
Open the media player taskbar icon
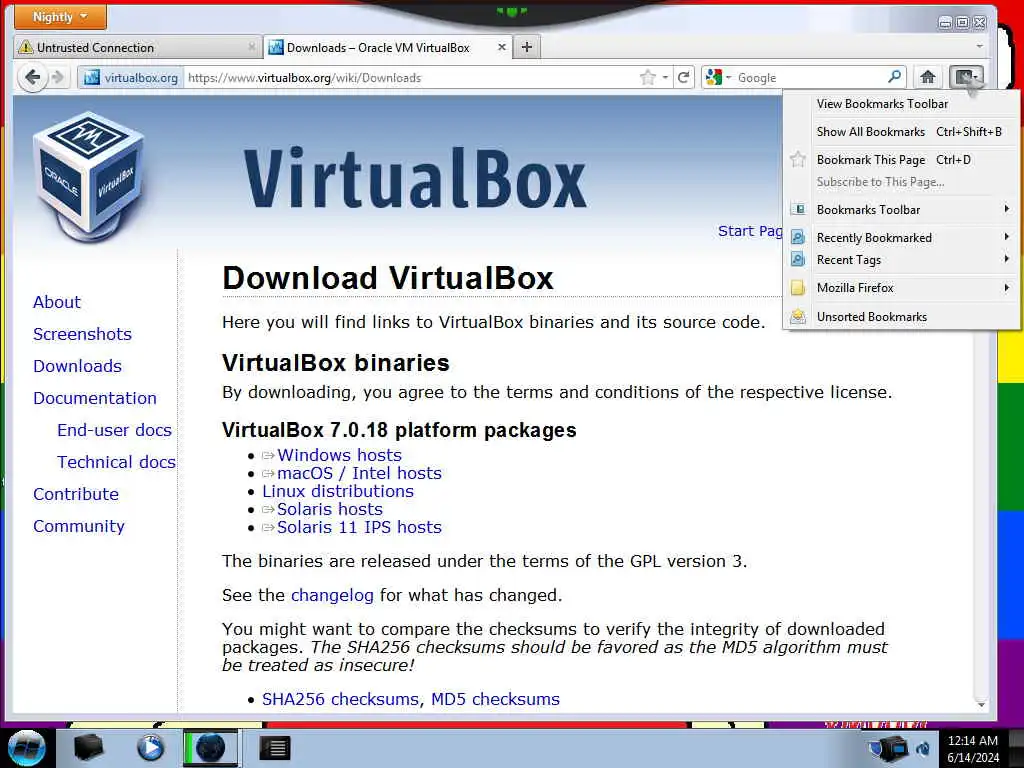pos(150,748)
